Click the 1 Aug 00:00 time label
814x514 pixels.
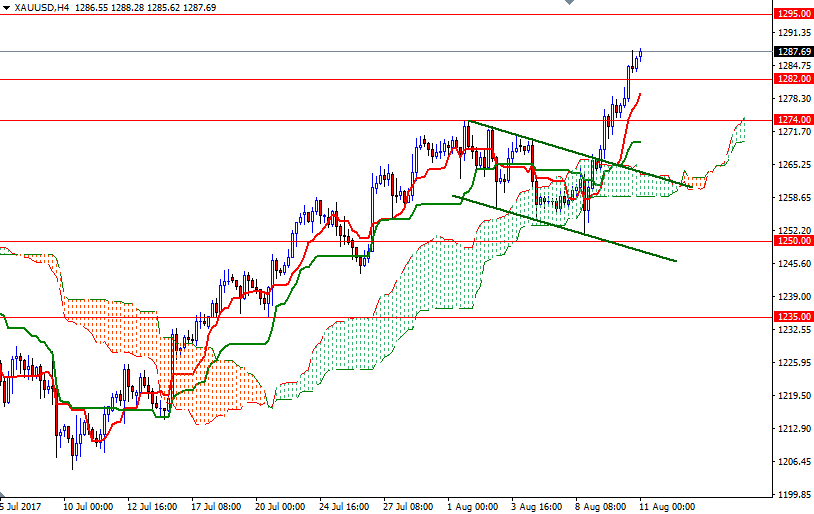[x=472, y=507]
